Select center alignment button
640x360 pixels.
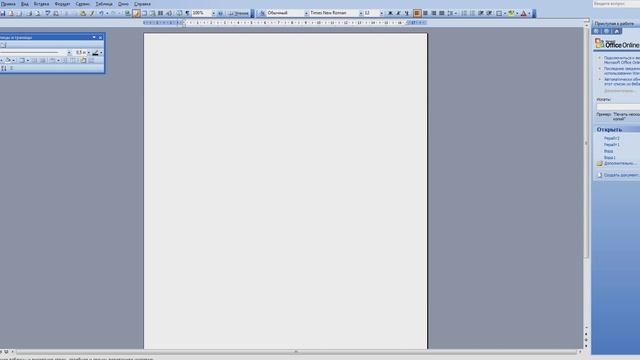tap(425, 13)
